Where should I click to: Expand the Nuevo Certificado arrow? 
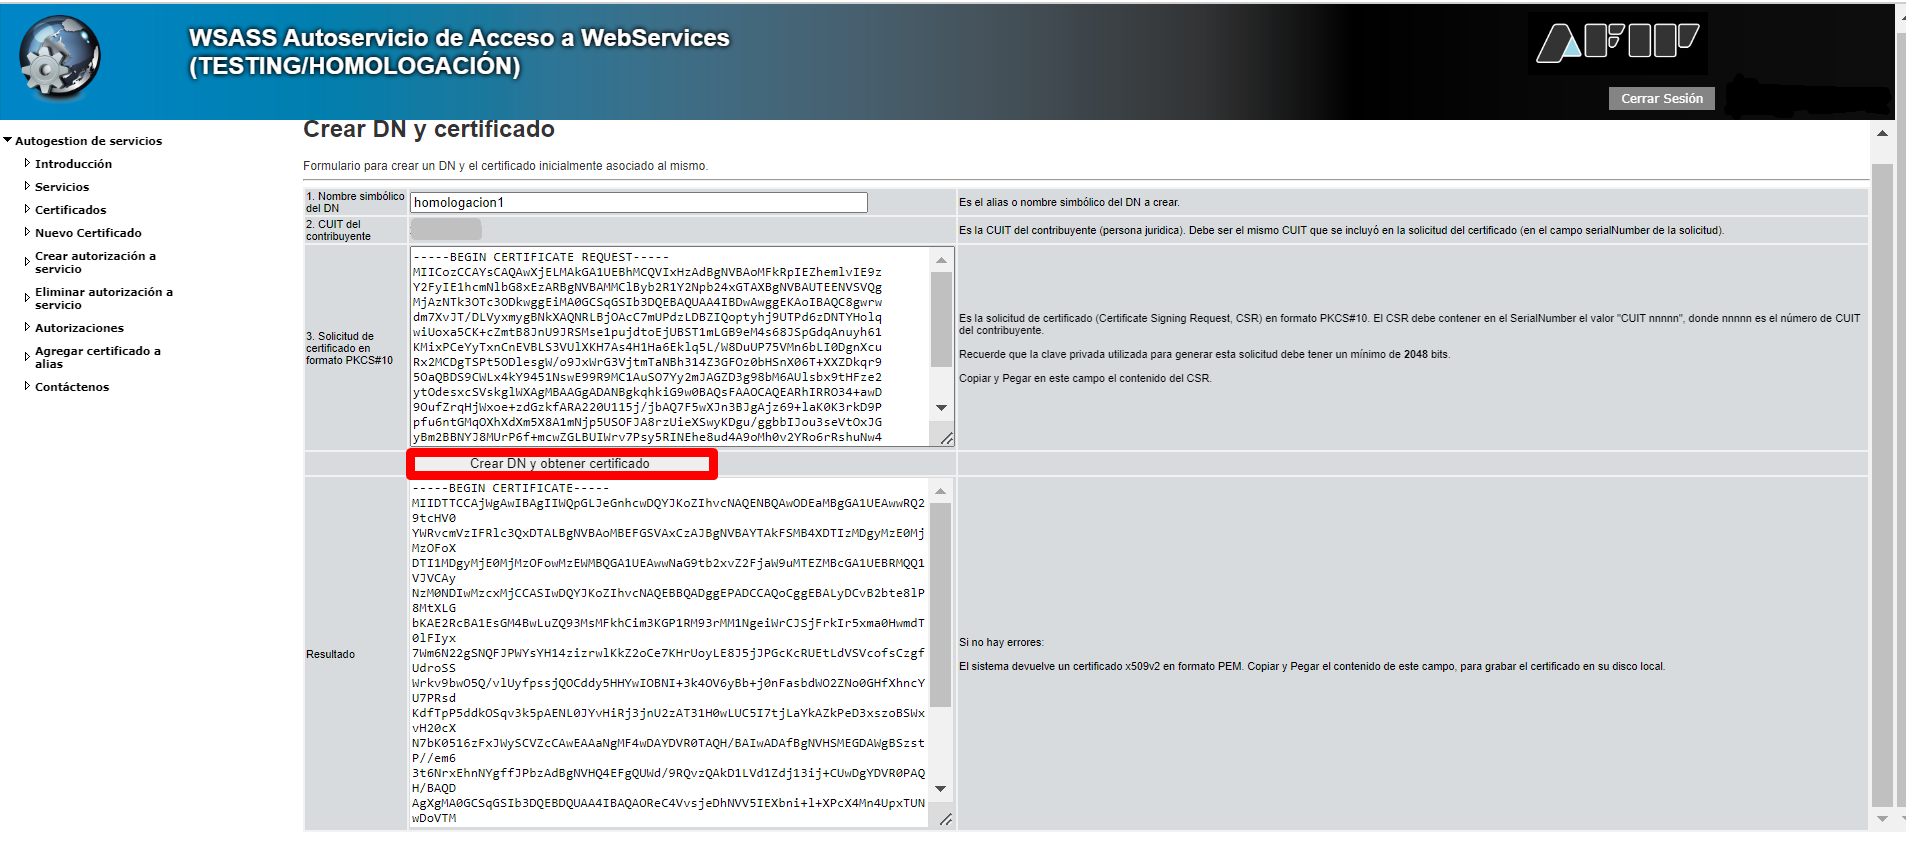tap(27, 232)
